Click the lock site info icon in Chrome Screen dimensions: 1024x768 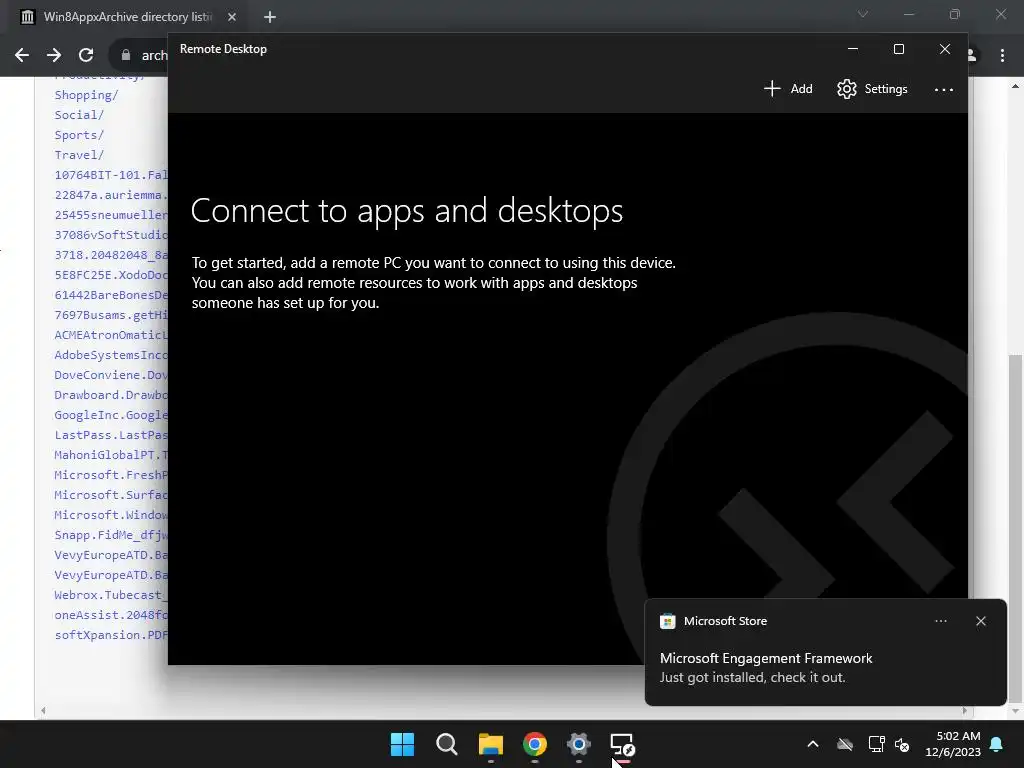(x=125, y=55)
